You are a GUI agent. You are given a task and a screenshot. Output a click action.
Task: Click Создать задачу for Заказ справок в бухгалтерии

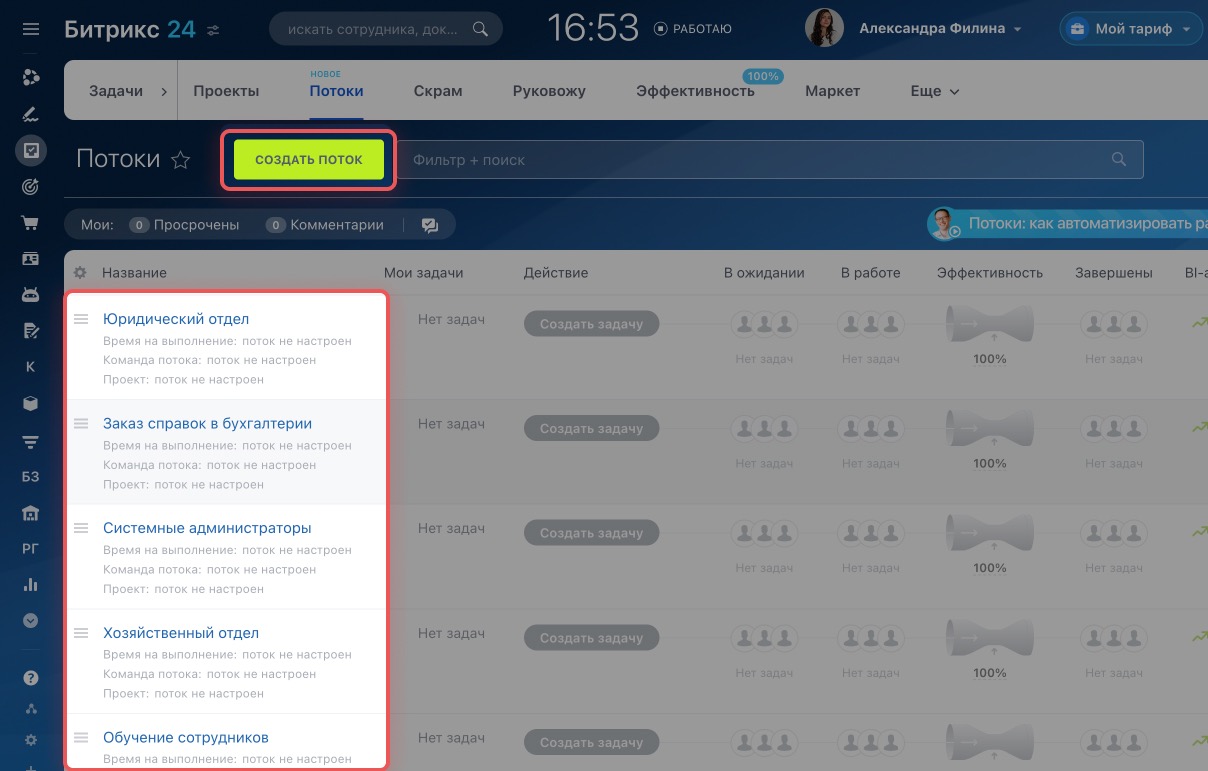point(591,428)
